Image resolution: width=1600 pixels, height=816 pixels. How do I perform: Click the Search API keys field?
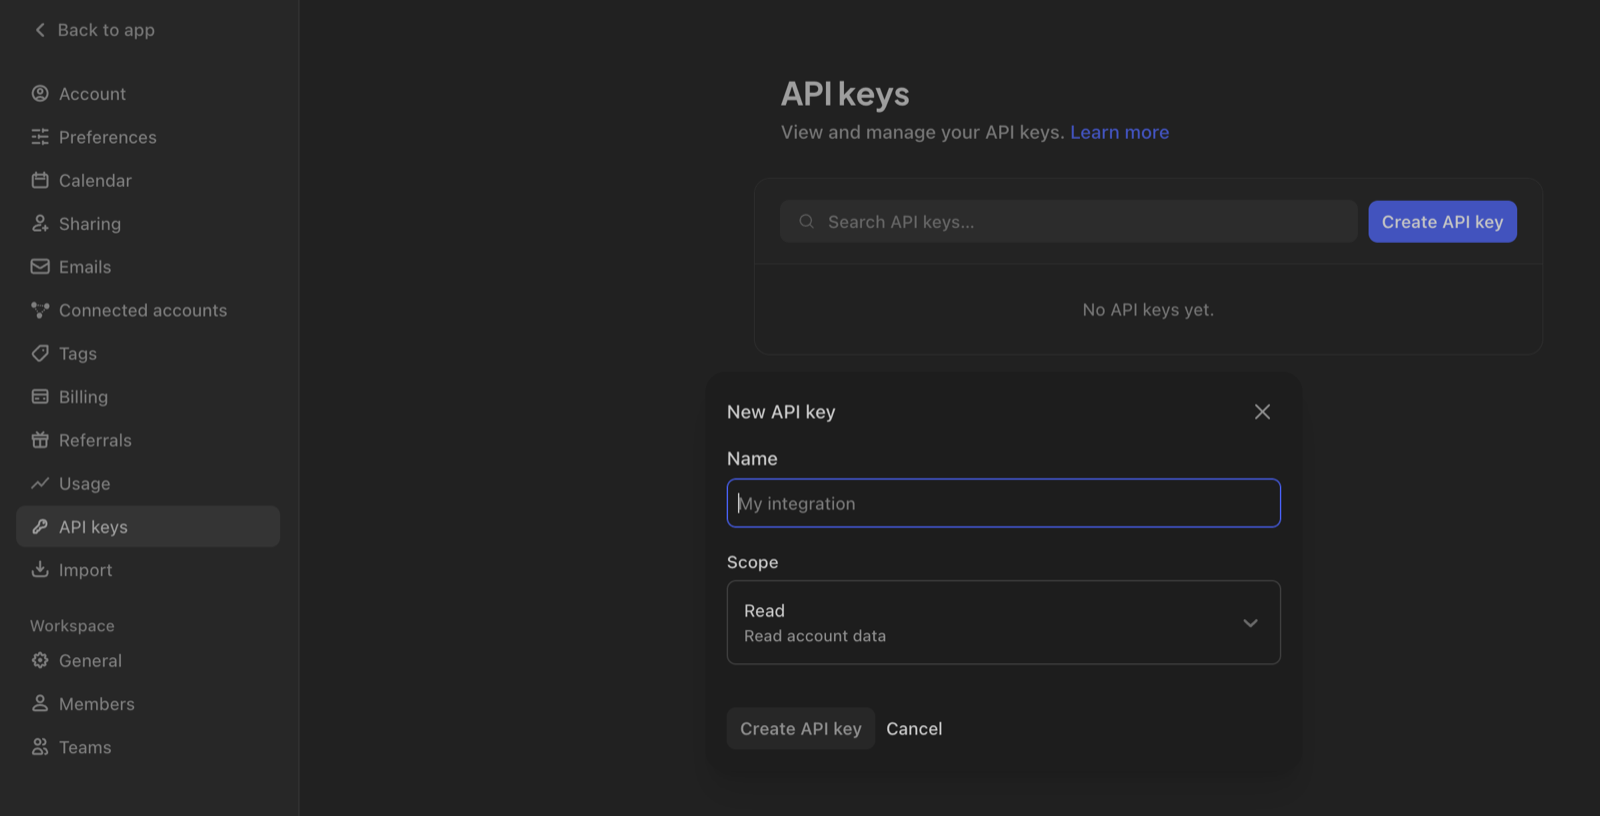pyautogui.click(x=1068, y=222)
